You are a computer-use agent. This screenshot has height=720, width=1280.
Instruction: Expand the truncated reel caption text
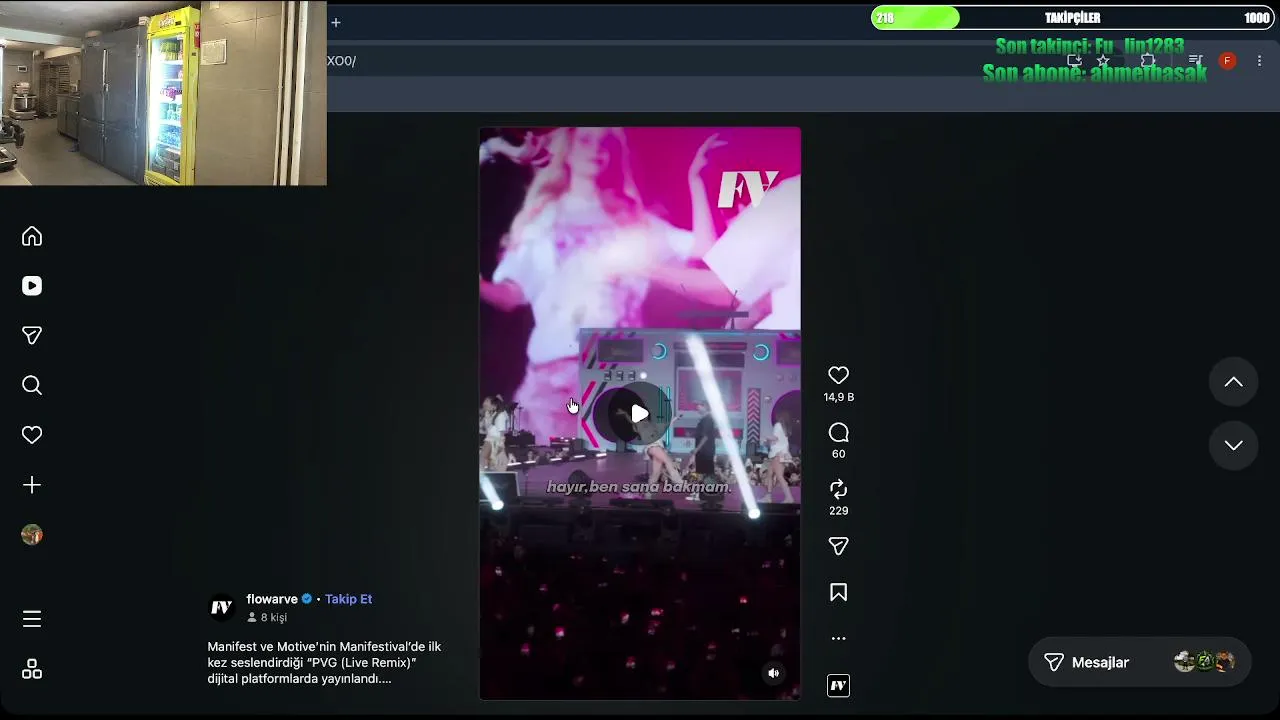(x=324, y=663)
